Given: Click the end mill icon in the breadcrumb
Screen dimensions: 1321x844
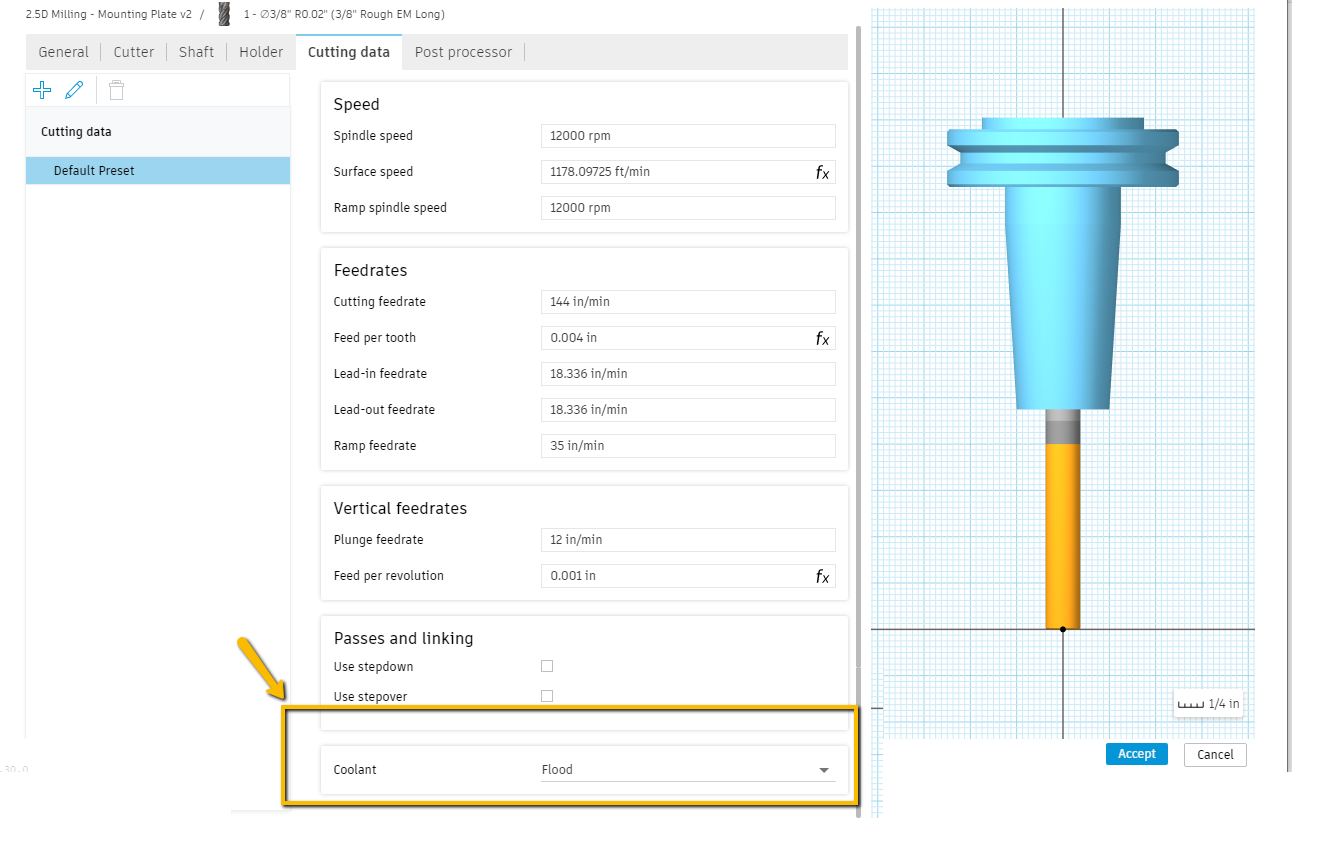Looking at the screenshot, I should 223,14.
